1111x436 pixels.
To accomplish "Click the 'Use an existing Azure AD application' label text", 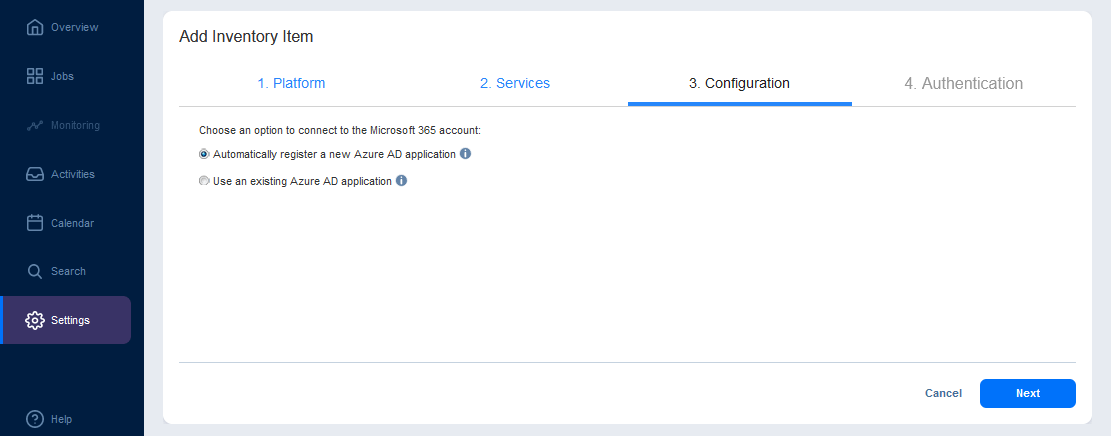I will [302, 181].
